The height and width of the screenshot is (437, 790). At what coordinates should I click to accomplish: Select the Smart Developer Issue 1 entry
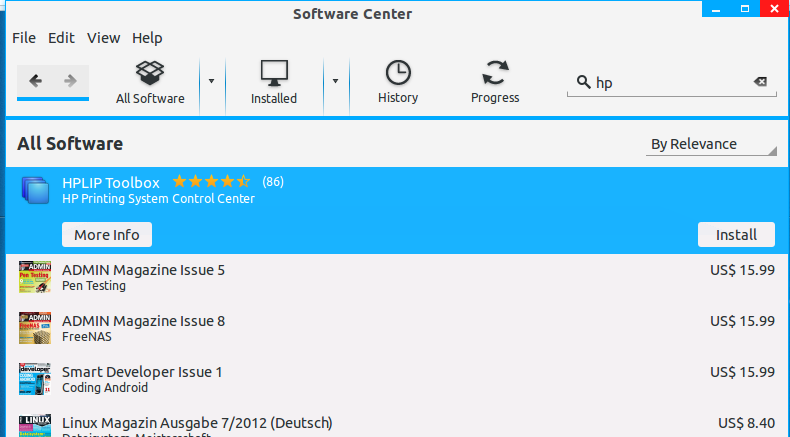coord(397,380)
